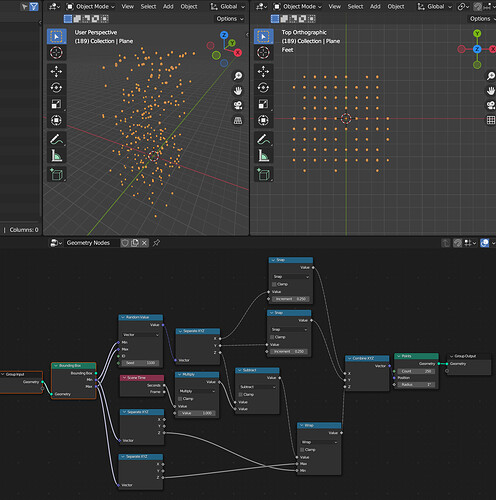This screenshot has height=500, width=496.
Task: Open the Select menu in the User Perspective viewport
Action: (x=148, y=6)
